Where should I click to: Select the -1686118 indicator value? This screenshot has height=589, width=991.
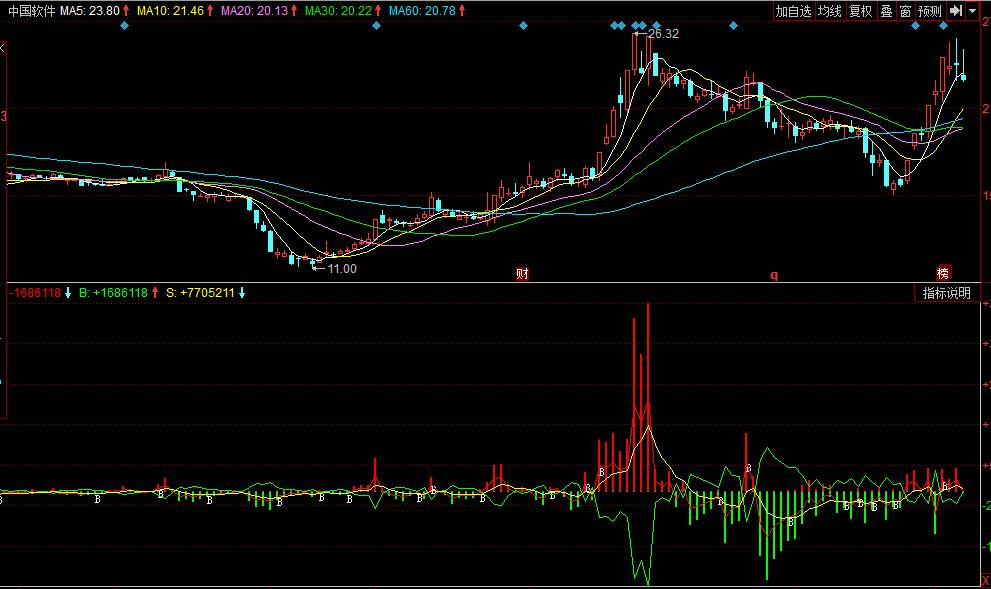click(35, 293)
